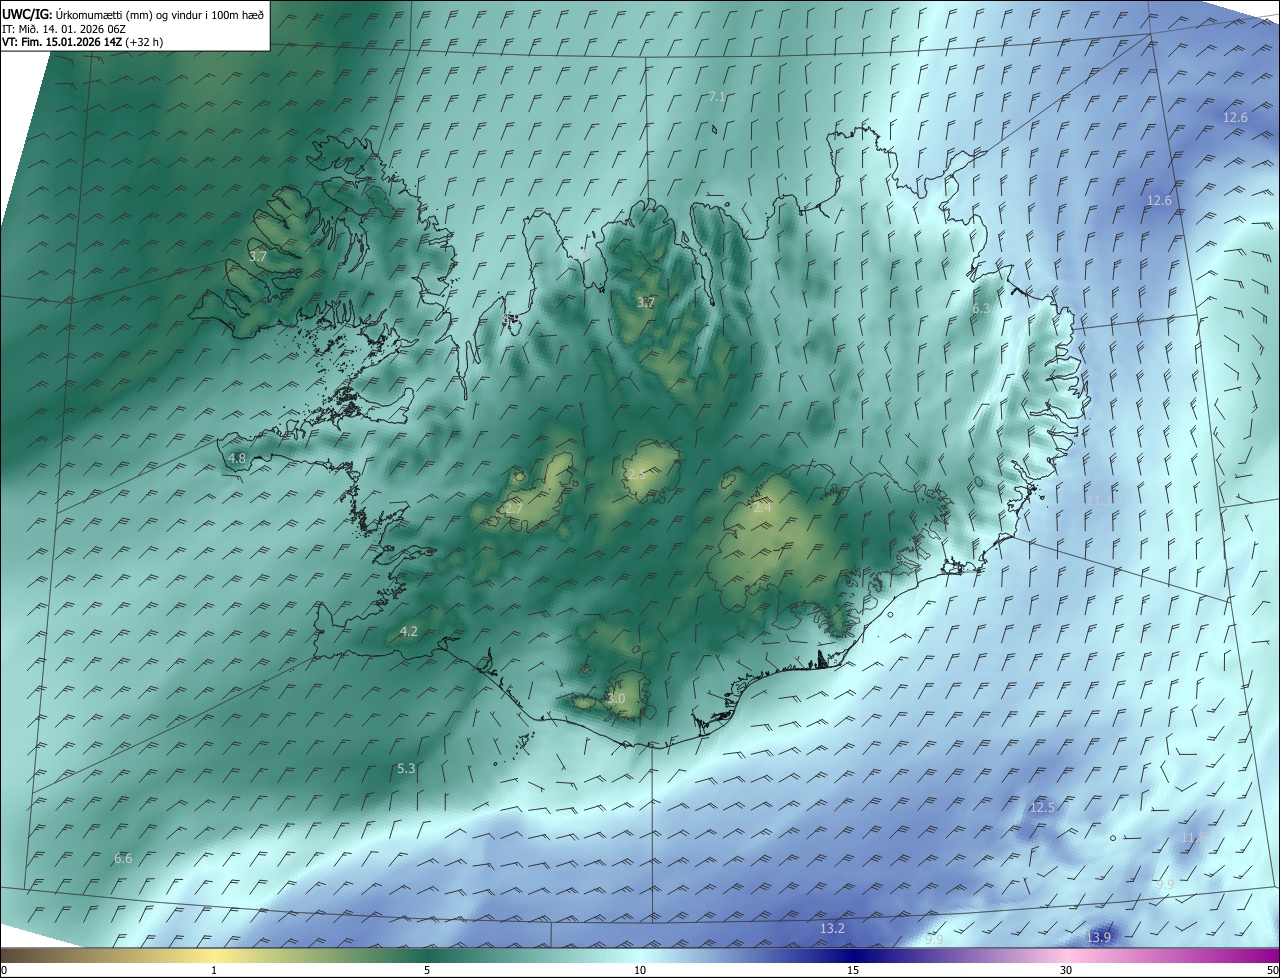This screenshot has width=1280, height=978.
Task: Click the 11.3 value label on the map
Action: coord(1098,499)
